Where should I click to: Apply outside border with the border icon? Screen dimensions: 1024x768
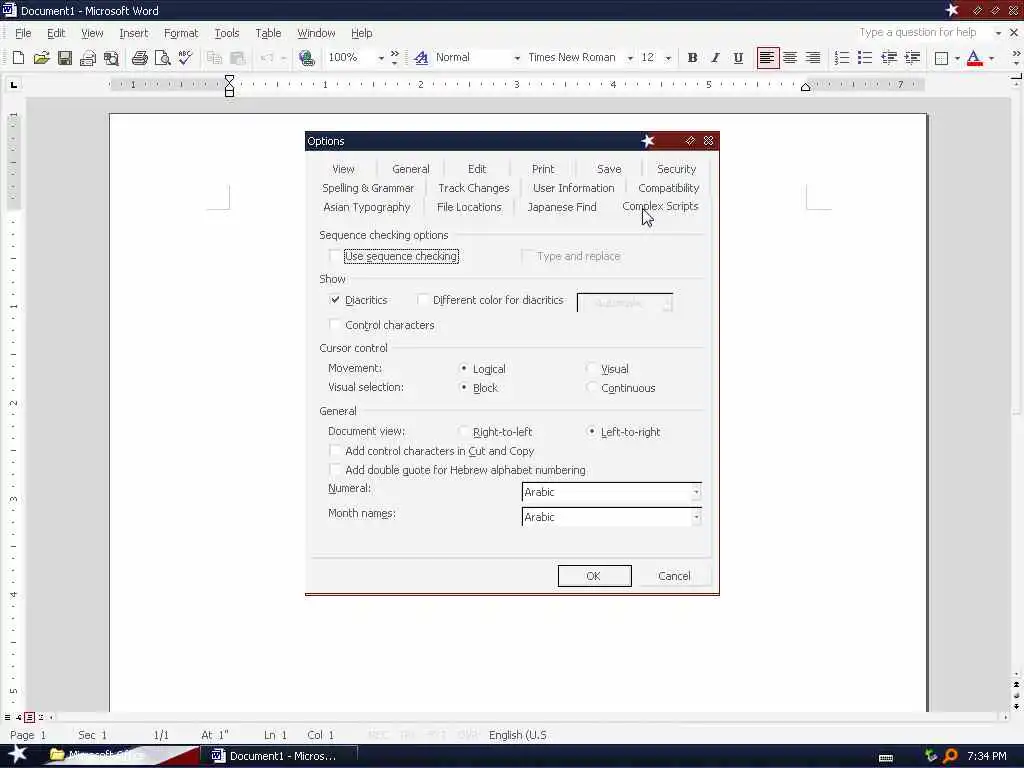pos(941,58)
